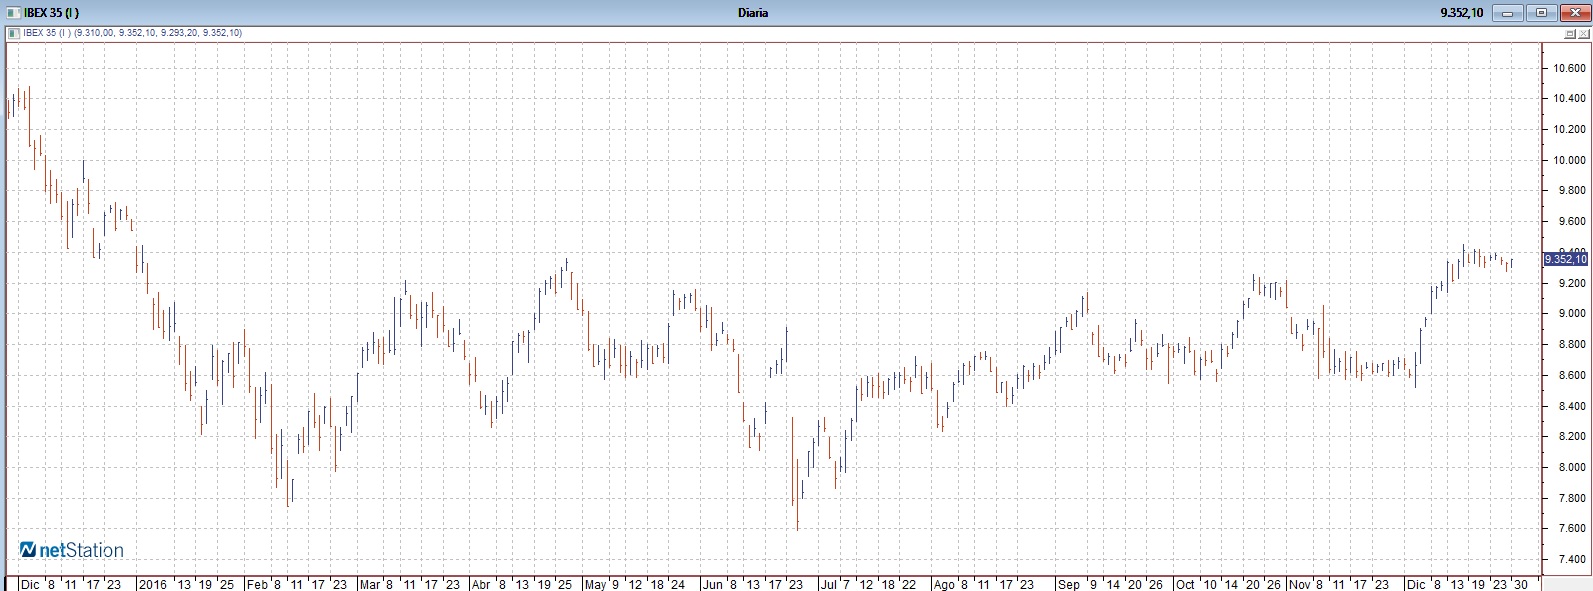Image resolution: width=1593 pixels, height=591 pixels.
Task: Click the Nov marker on the time axis
Action: pos(1299,584)
